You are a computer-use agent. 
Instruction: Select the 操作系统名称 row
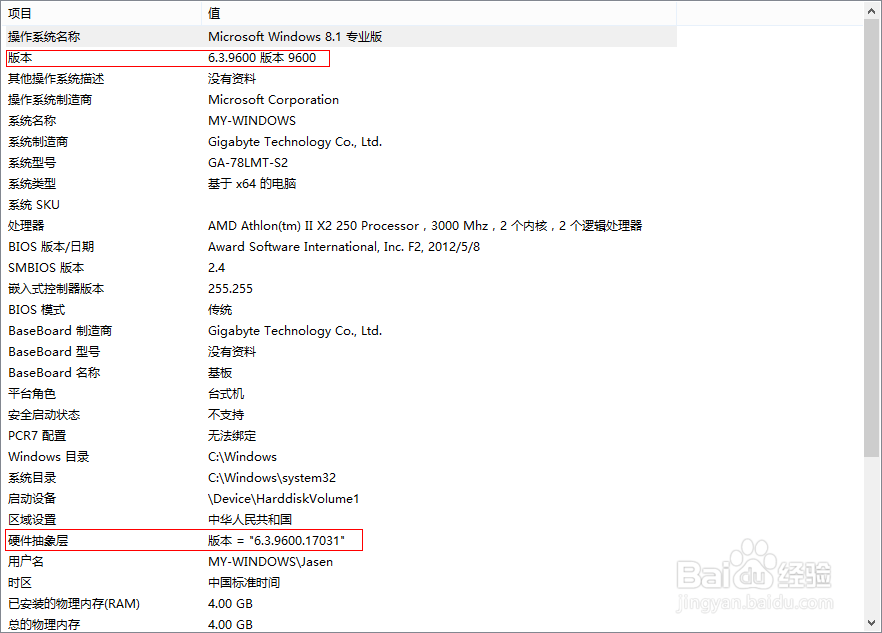pos(339,37)
